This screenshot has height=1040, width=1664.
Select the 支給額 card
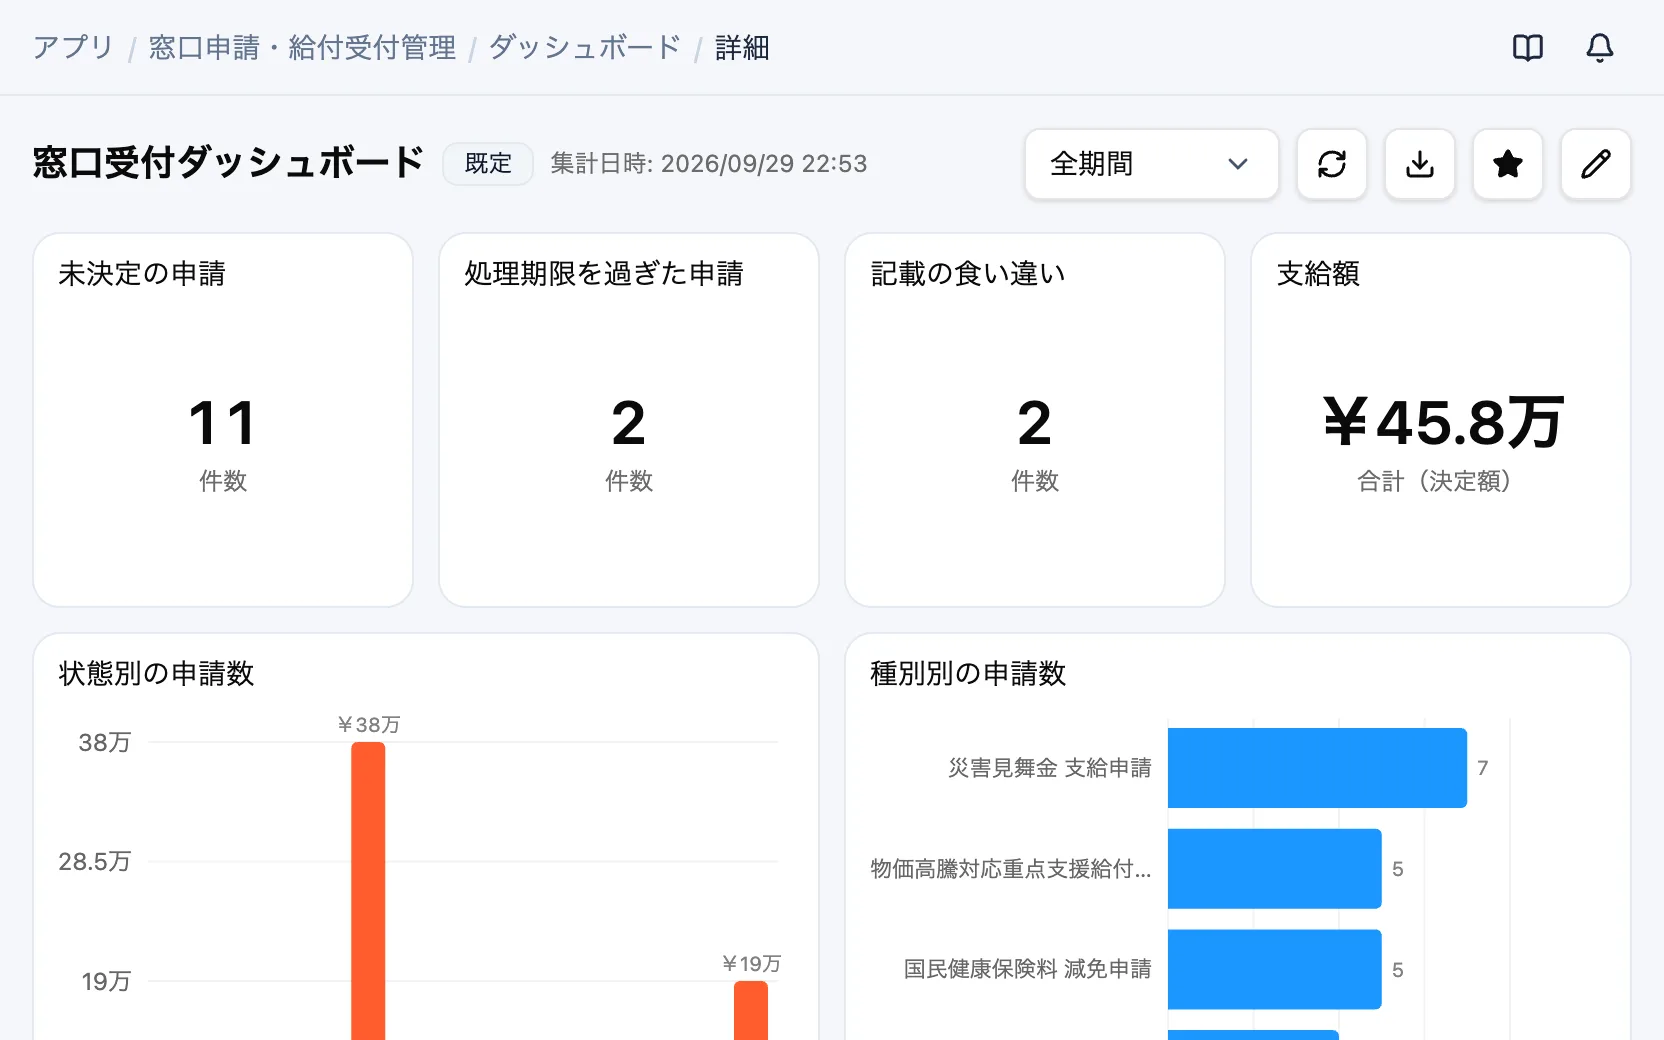pos(1441,420)
